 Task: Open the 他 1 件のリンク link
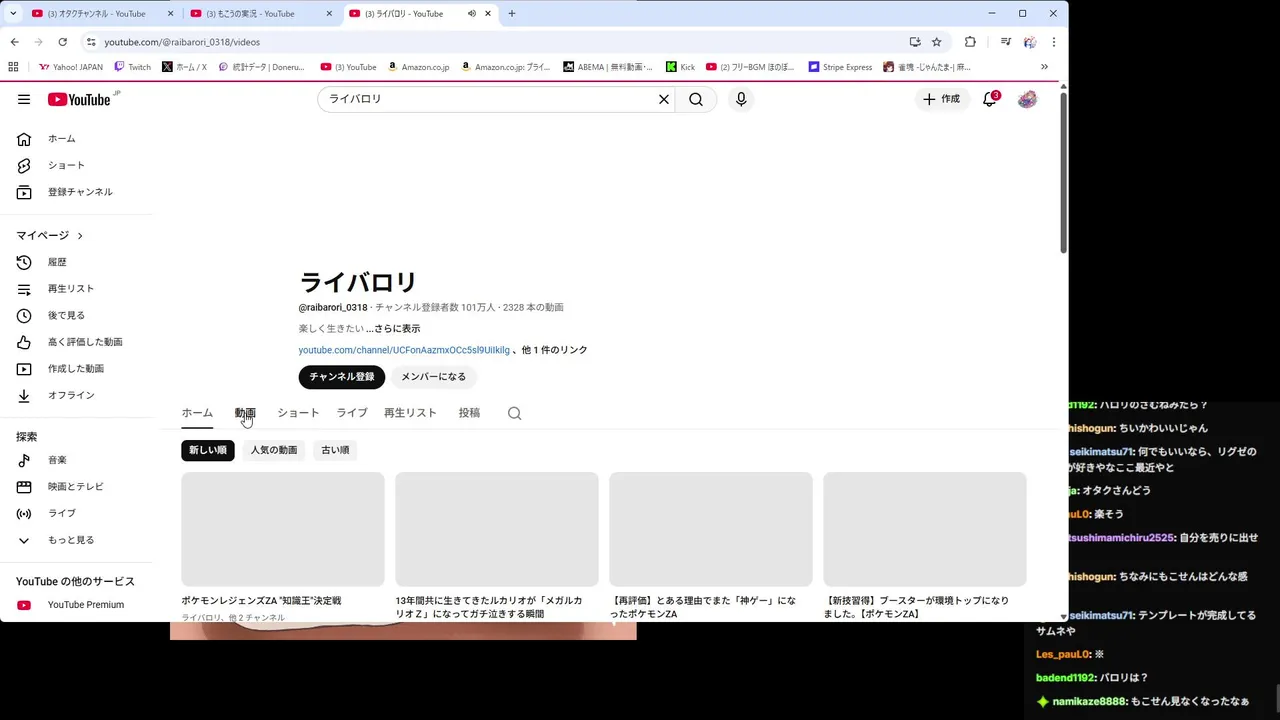click(555, 351)
